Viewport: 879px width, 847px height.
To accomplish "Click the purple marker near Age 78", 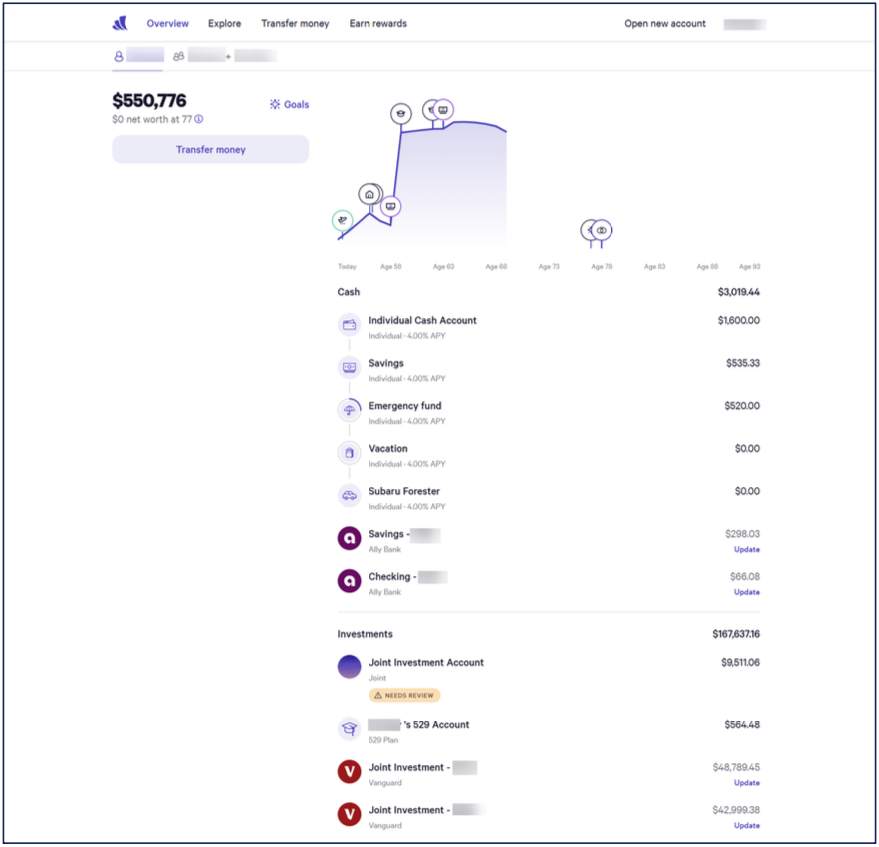I will [x=602, y=230].
